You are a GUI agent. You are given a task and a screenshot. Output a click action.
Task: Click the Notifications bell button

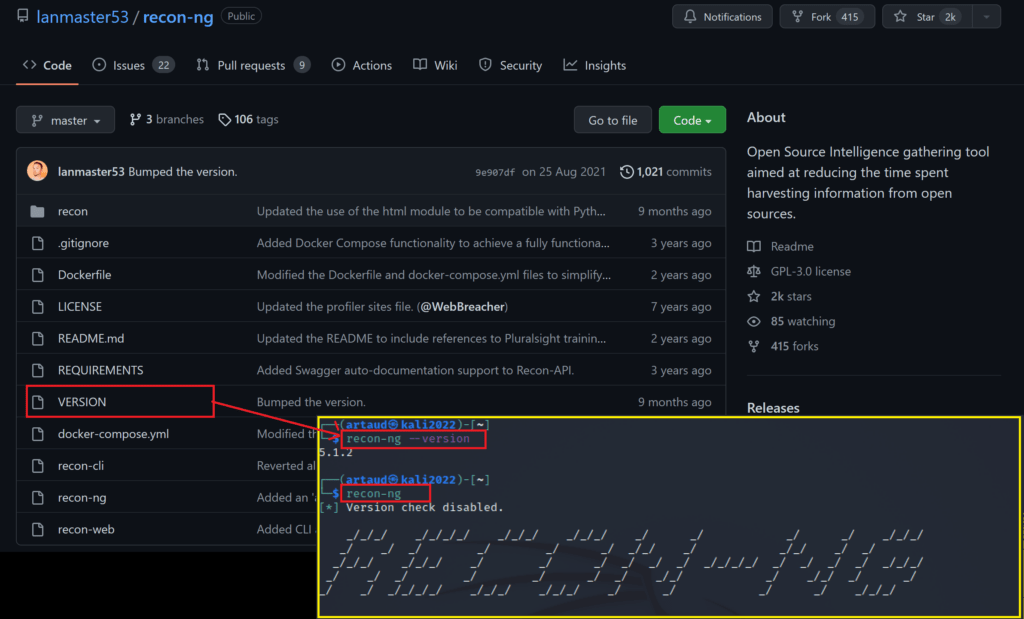[722, 17]
